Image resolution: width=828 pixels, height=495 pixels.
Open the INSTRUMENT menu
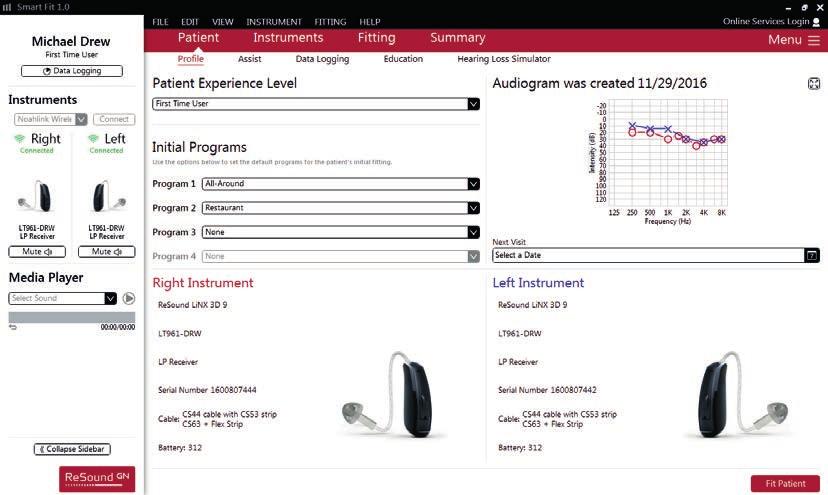click(274, 22)
